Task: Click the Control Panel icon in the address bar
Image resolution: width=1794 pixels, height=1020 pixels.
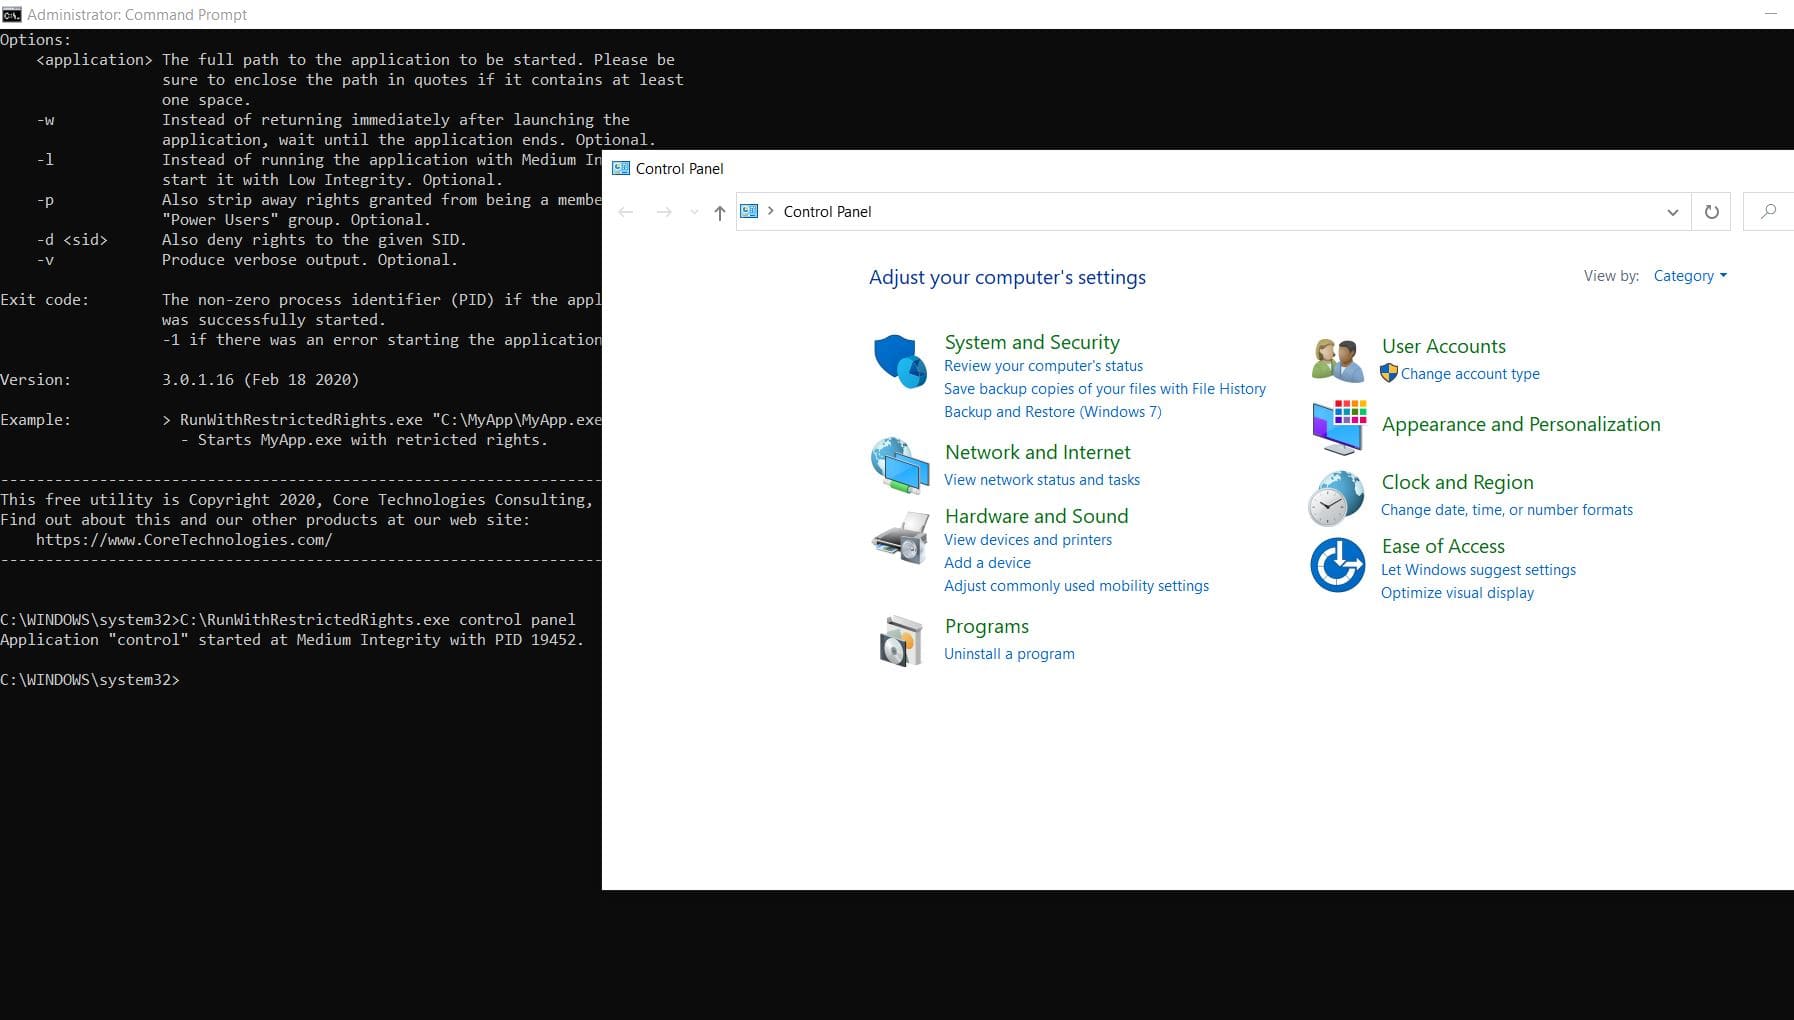Action: 750,211
